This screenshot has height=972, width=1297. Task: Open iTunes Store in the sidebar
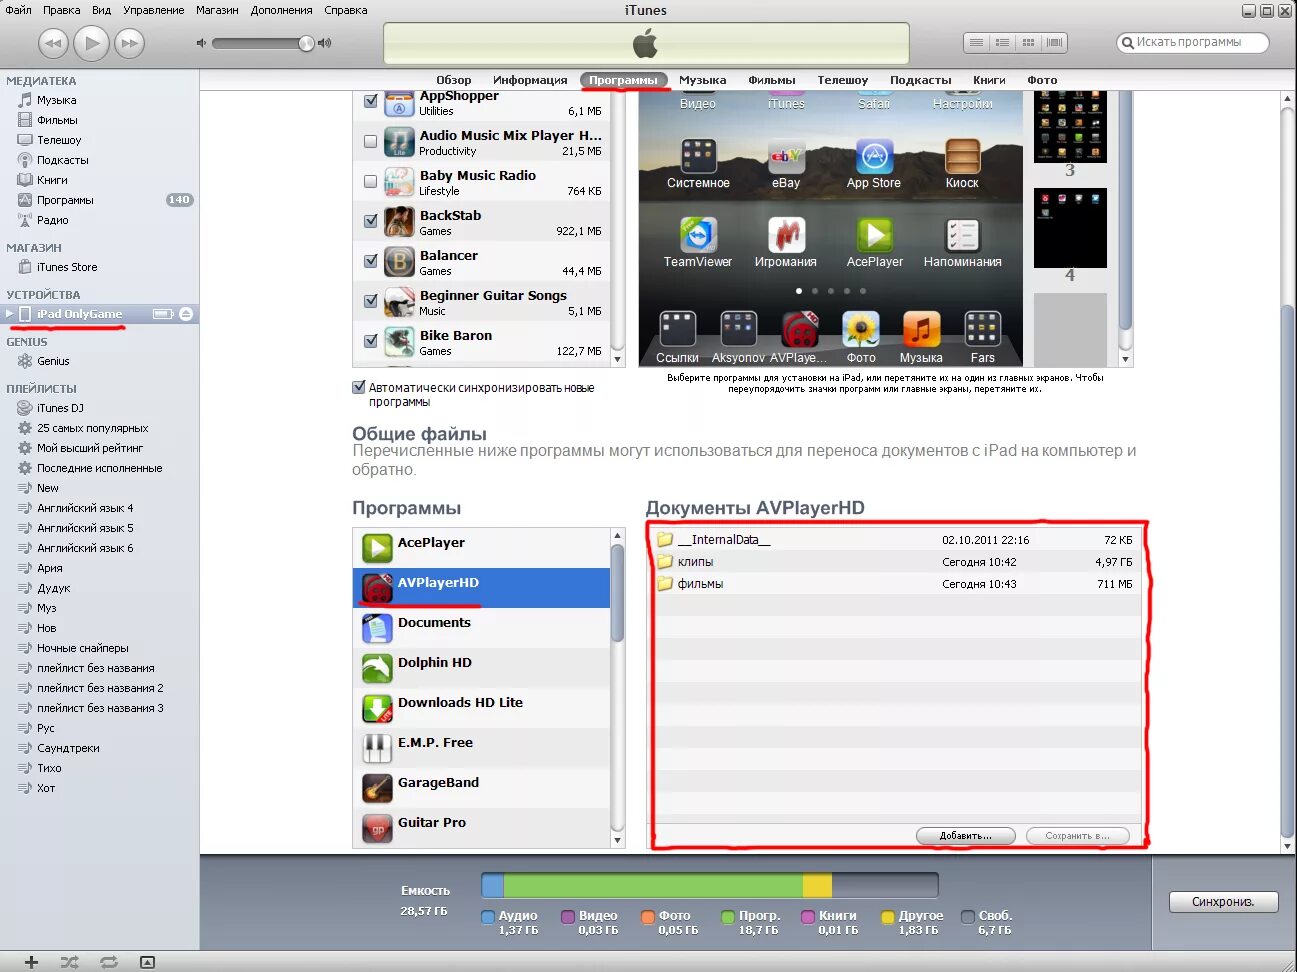(x=67, y=267)
